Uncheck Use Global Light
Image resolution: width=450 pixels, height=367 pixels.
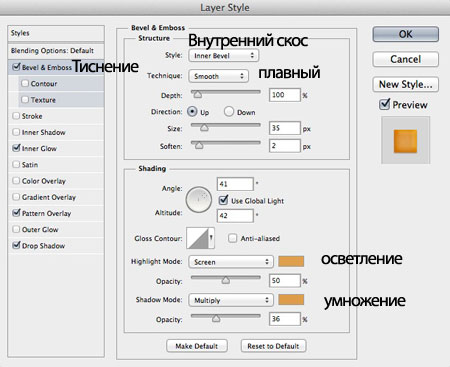(x=223, y=200)
